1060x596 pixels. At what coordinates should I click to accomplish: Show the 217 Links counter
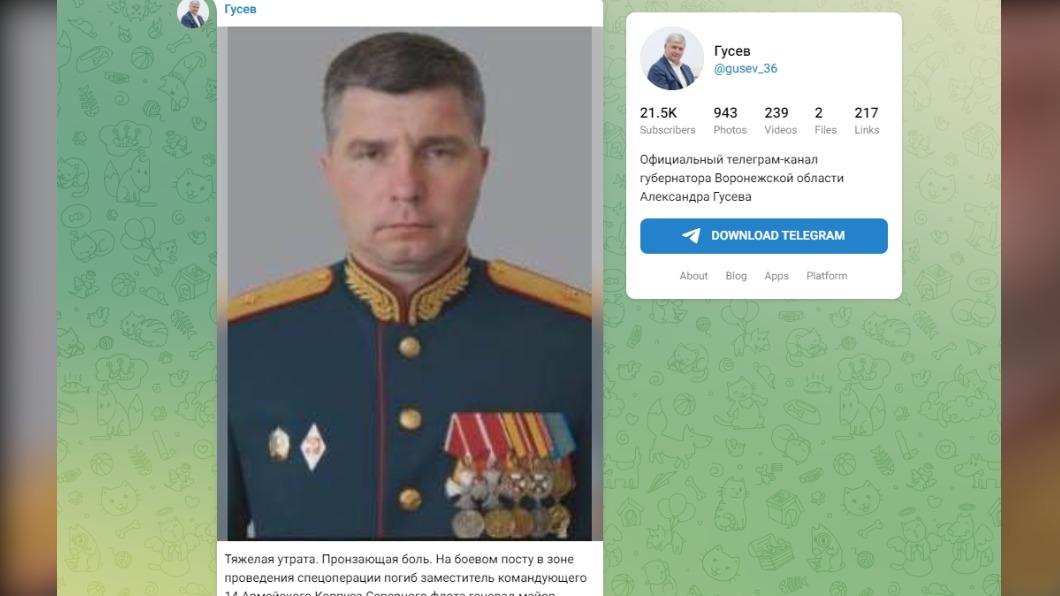pos(866,120)
